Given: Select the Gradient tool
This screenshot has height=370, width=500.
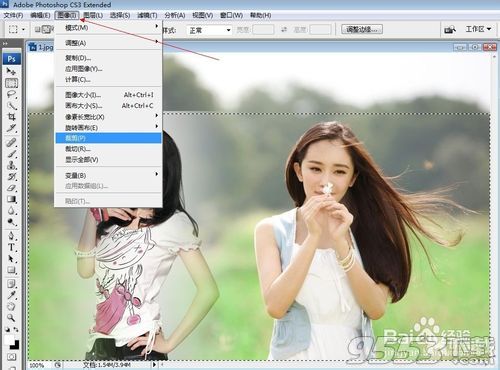Looking at the screenshot, I should point(11,199).
